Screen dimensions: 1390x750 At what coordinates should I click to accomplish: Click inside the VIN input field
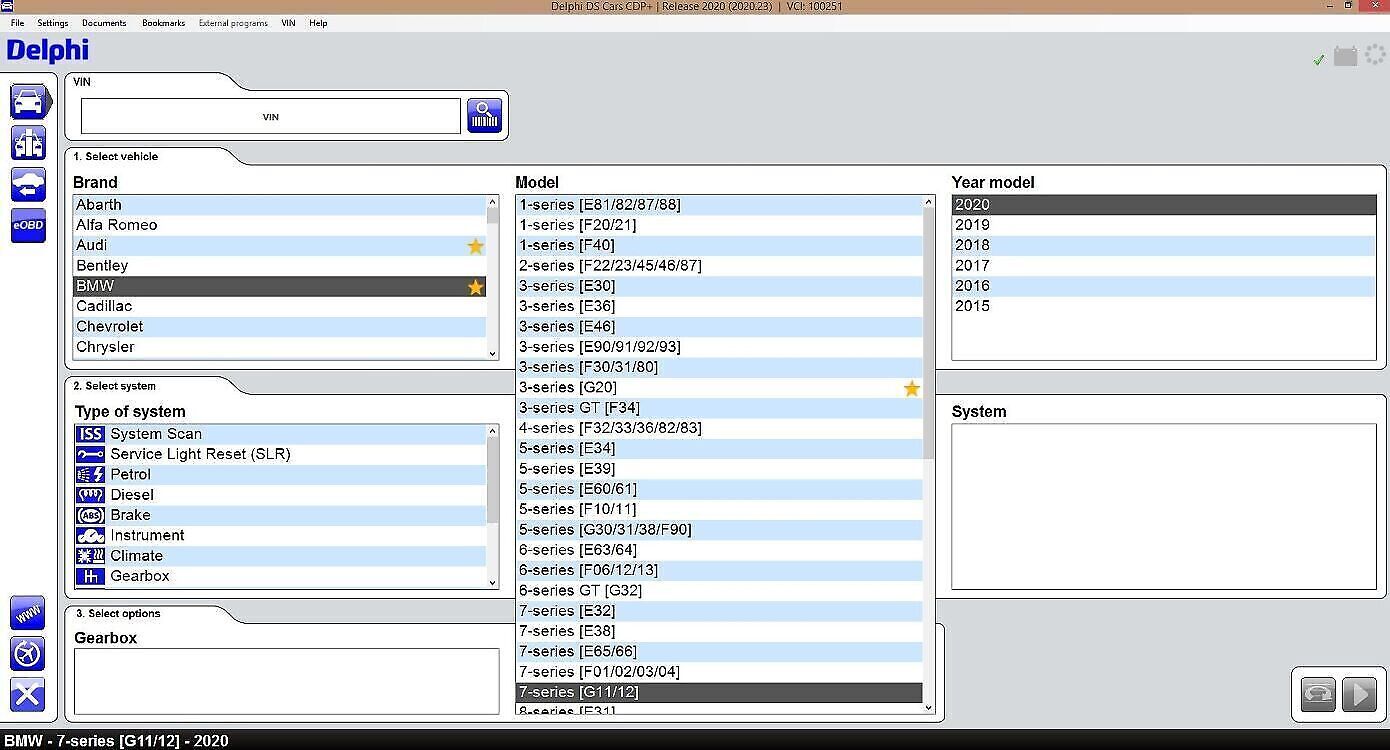point(270,116)
